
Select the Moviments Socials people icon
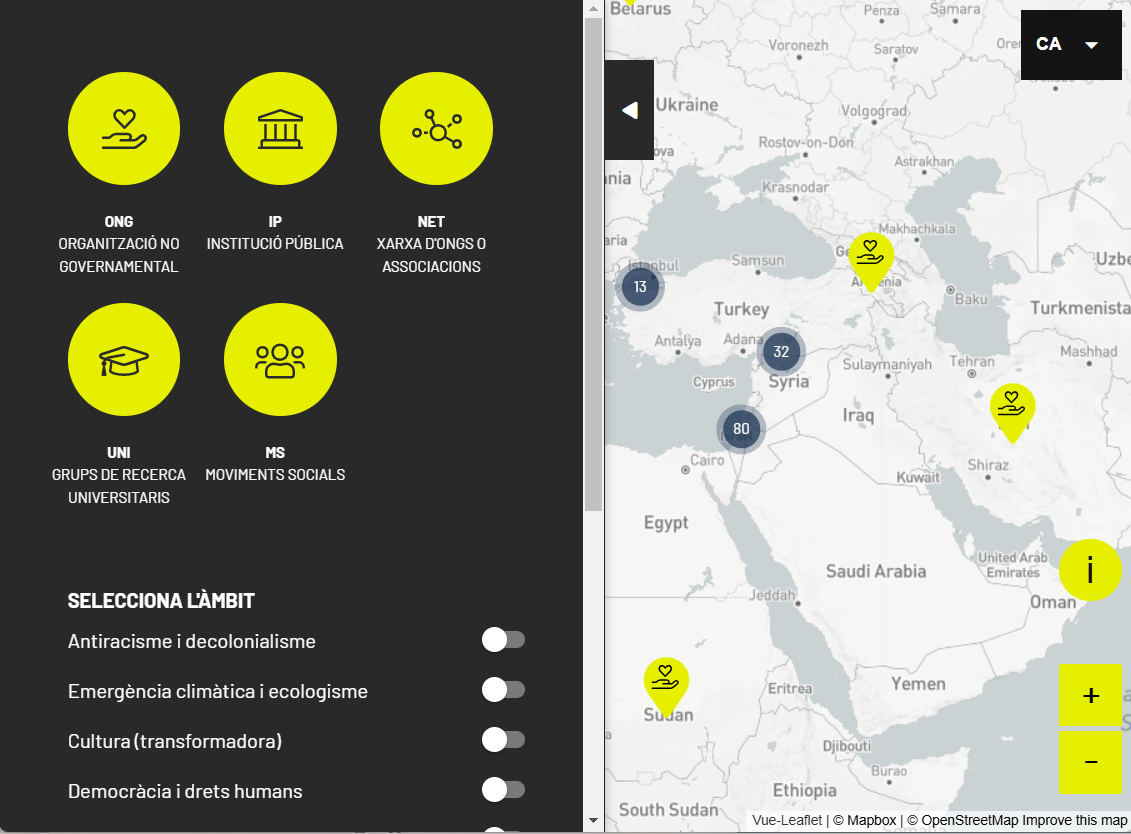[x=280, y=359]
